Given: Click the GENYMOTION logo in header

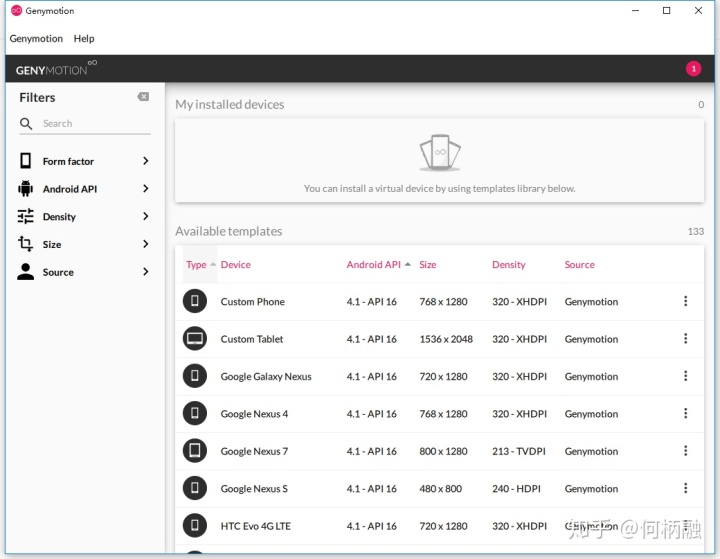Looking at the screenshot, I should click(56, 68).
